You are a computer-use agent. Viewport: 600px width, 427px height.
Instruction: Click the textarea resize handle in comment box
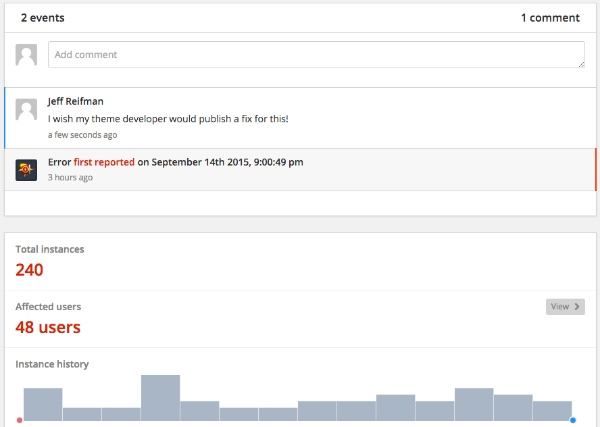(x=580, y=64)
